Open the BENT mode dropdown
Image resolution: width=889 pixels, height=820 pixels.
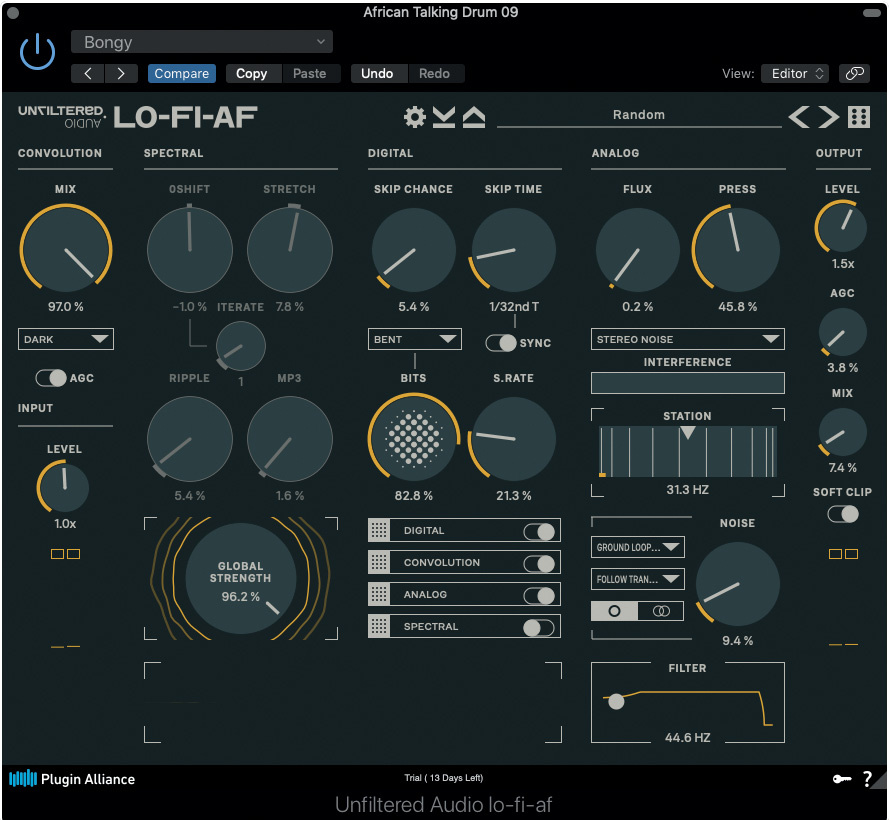tap(414, 339)
